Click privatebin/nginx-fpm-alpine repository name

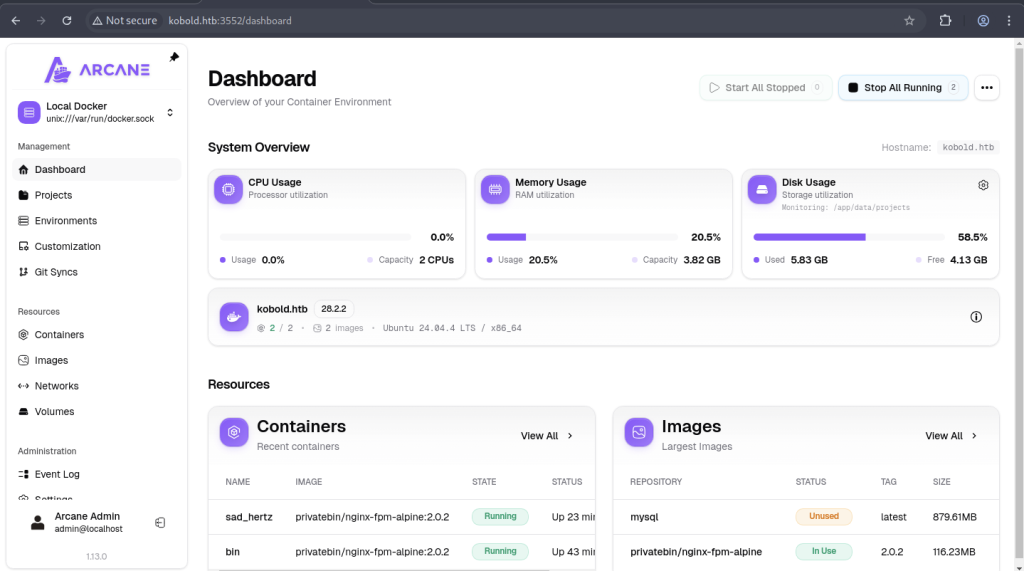pyautogui.click(x=696, y=551)
